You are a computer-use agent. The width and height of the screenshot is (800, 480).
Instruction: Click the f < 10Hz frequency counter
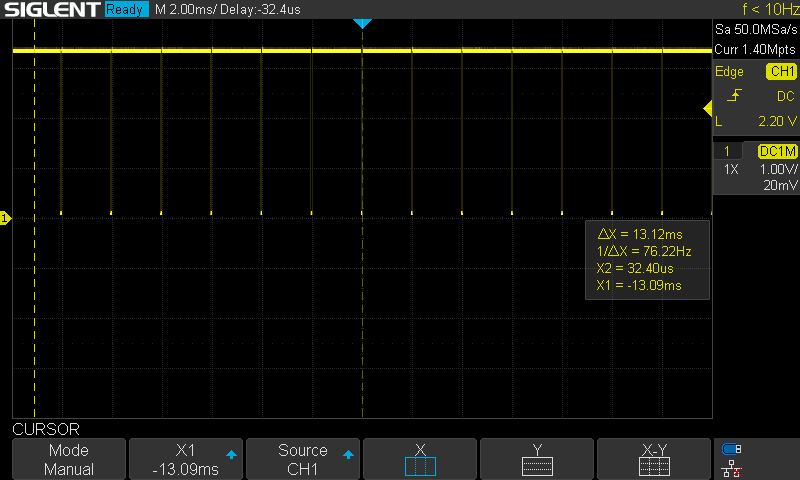pyautogui.click(x=770, y=9)
